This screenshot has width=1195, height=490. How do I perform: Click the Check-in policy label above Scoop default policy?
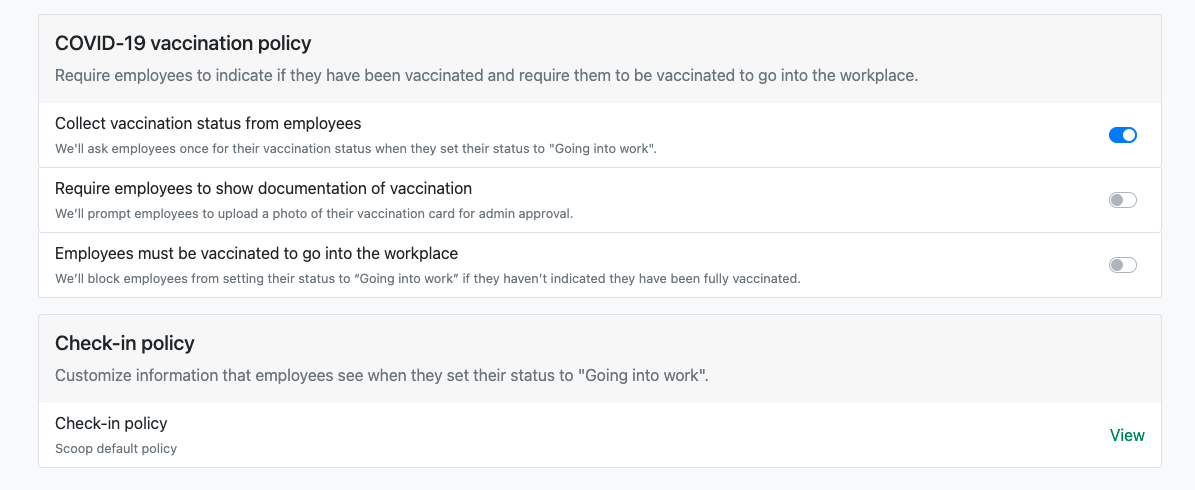click(x=111, y=424)
